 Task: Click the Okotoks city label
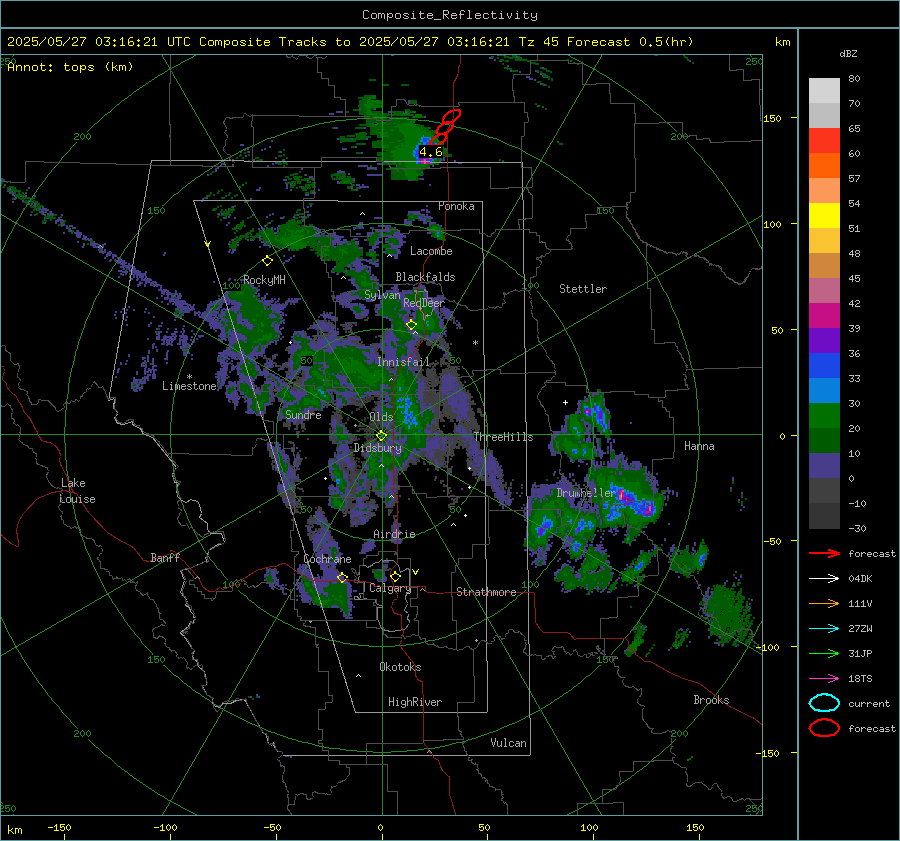point(400,667)
